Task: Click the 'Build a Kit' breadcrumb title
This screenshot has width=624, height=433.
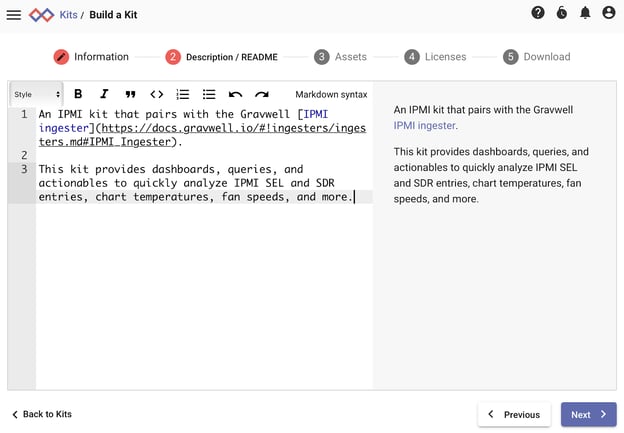Action: click(113, 15)
